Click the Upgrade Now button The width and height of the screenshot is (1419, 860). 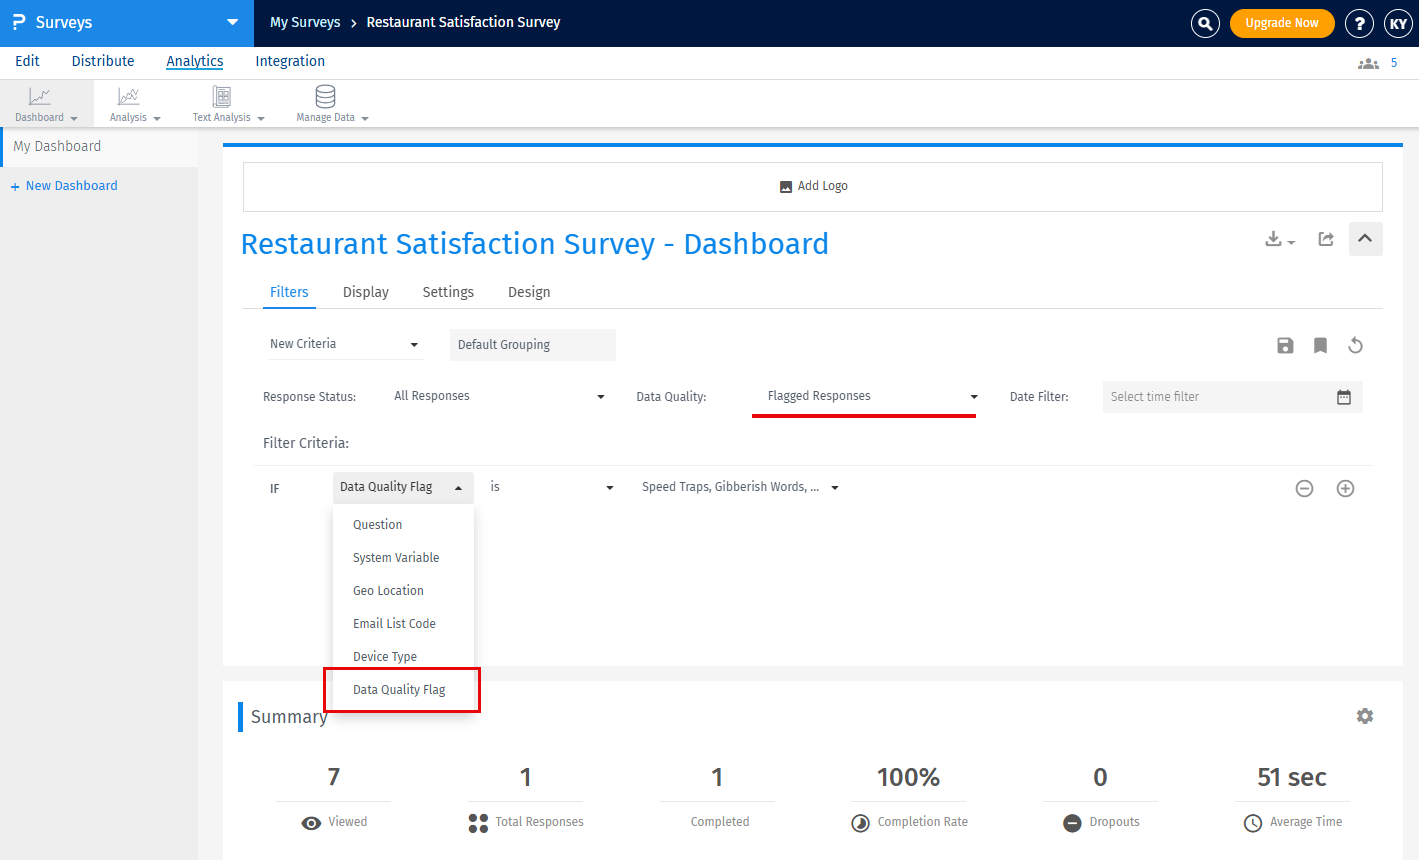click(1282, 23)
